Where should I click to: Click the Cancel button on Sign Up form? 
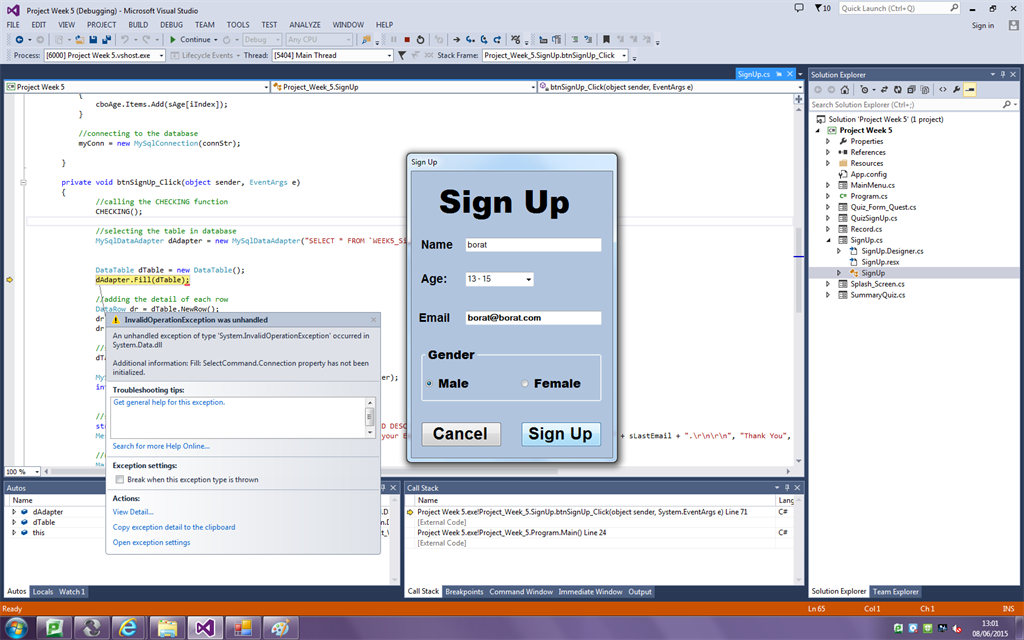click(x=461, y=434)
